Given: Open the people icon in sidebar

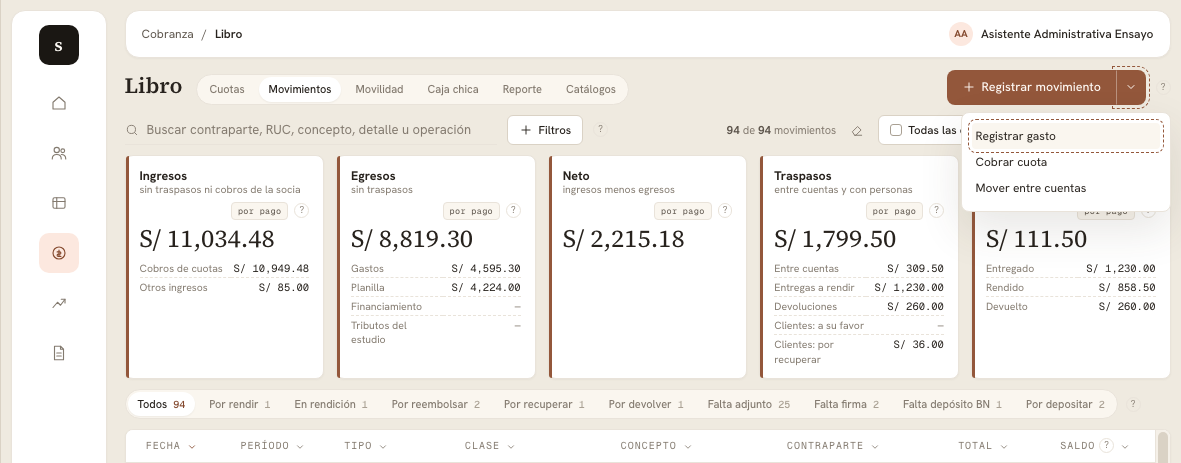Looking at the screenshot, I should point(59,154).
